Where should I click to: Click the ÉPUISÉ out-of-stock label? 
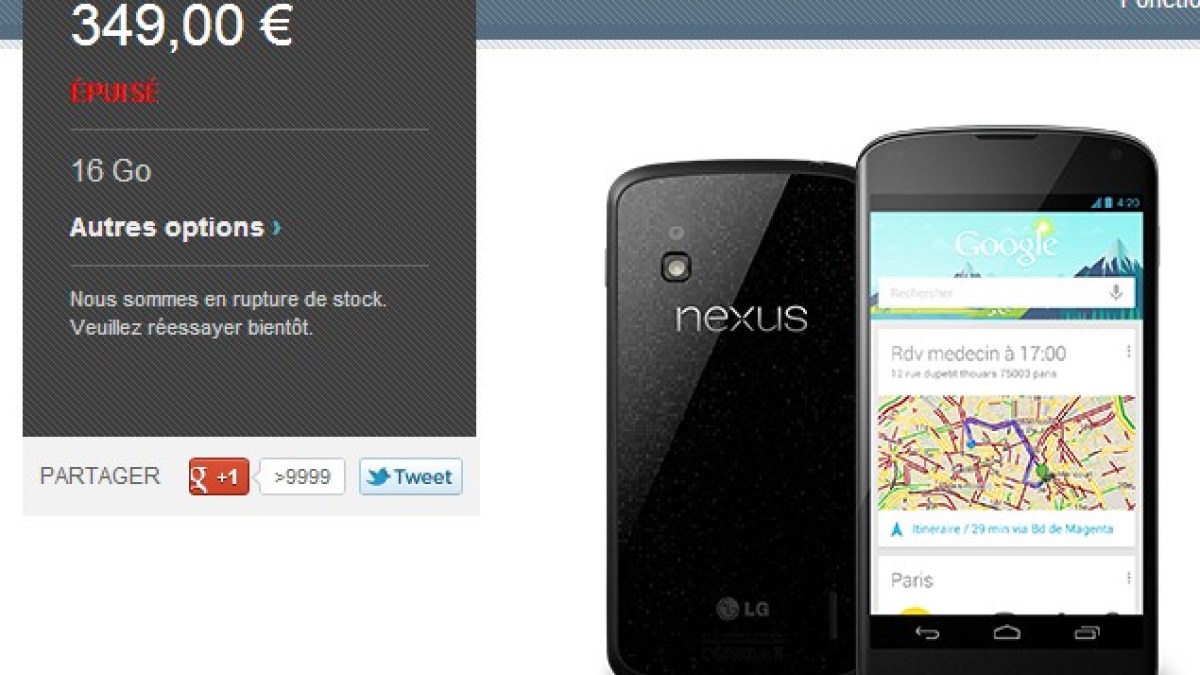coord(115,93)
